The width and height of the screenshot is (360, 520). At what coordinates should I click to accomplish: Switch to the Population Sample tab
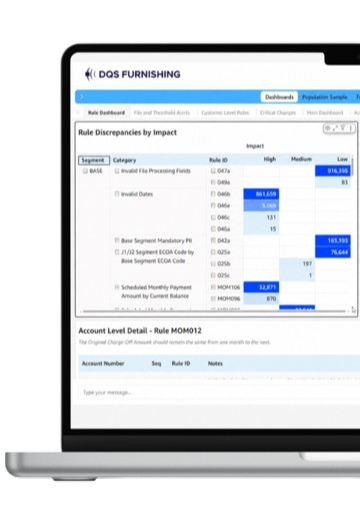(325, 97)
